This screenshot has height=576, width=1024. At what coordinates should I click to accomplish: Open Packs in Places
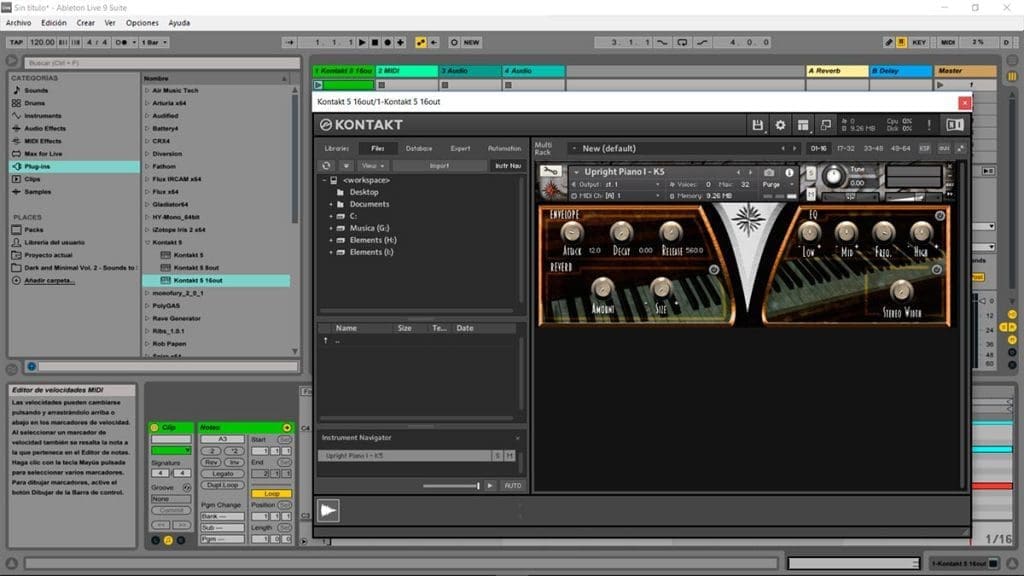[33, 230]
